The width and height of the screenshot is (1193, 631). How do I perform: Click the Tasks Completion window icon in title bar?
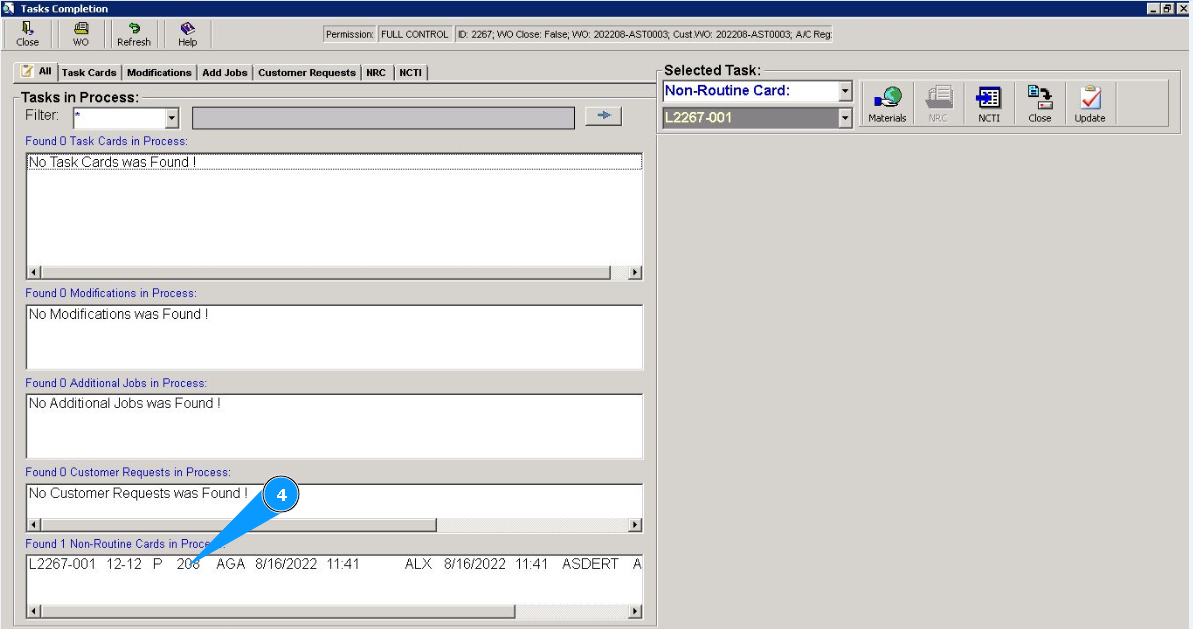pos(8,8)
